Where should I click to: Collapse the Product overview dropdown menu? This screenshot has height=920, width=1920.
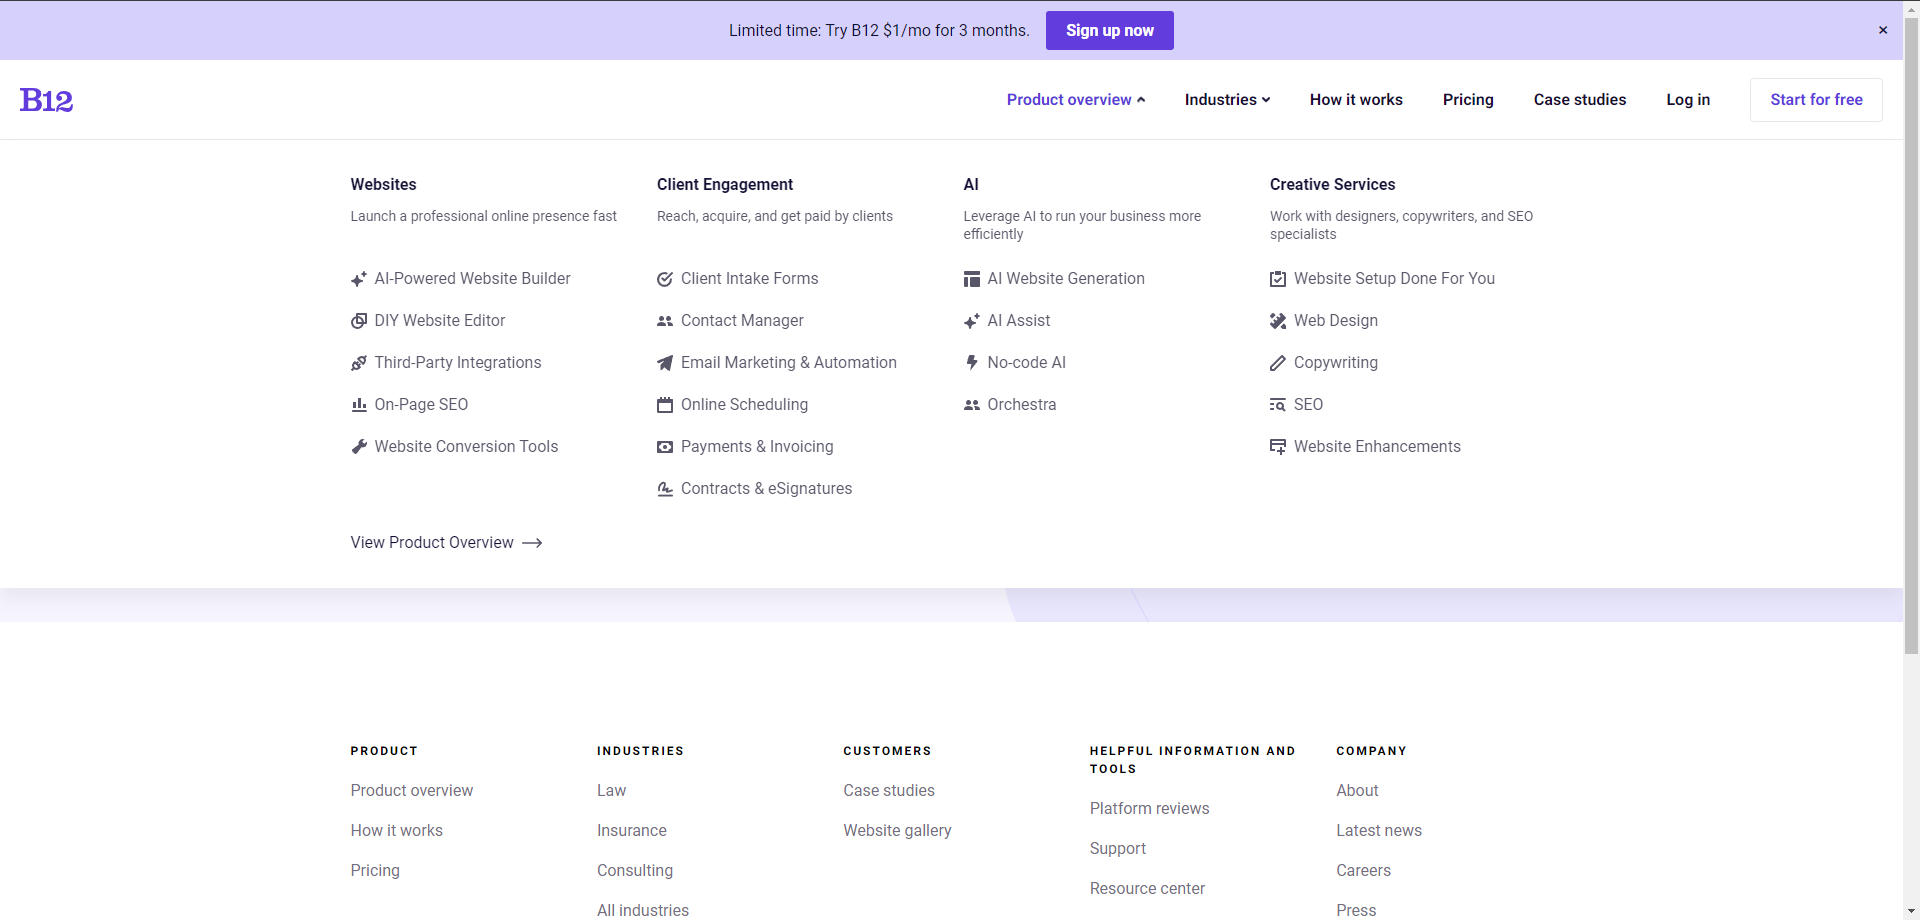(x=1075, y=100)
